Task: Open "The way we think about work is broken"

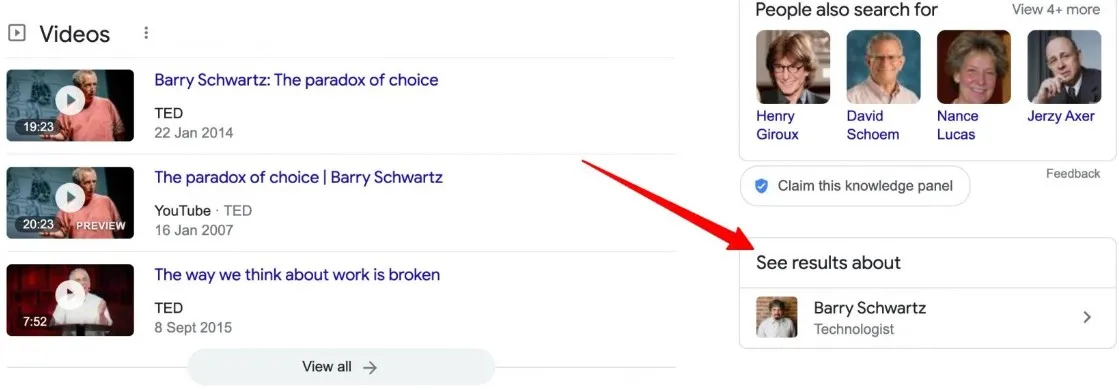Action: tap(297, 274)
